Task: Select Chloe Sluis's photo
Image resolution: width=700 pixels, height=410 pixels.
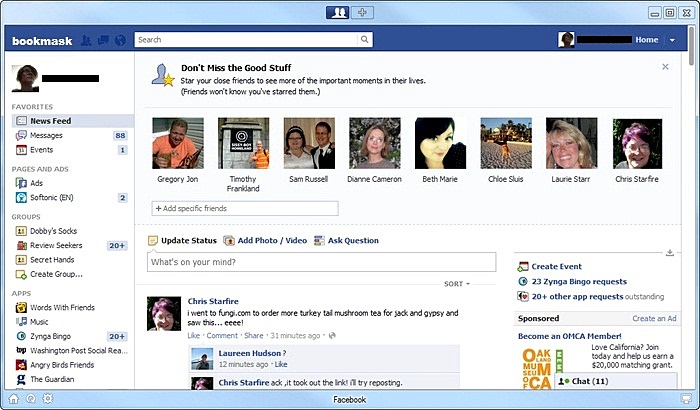Action: point(506,143)
